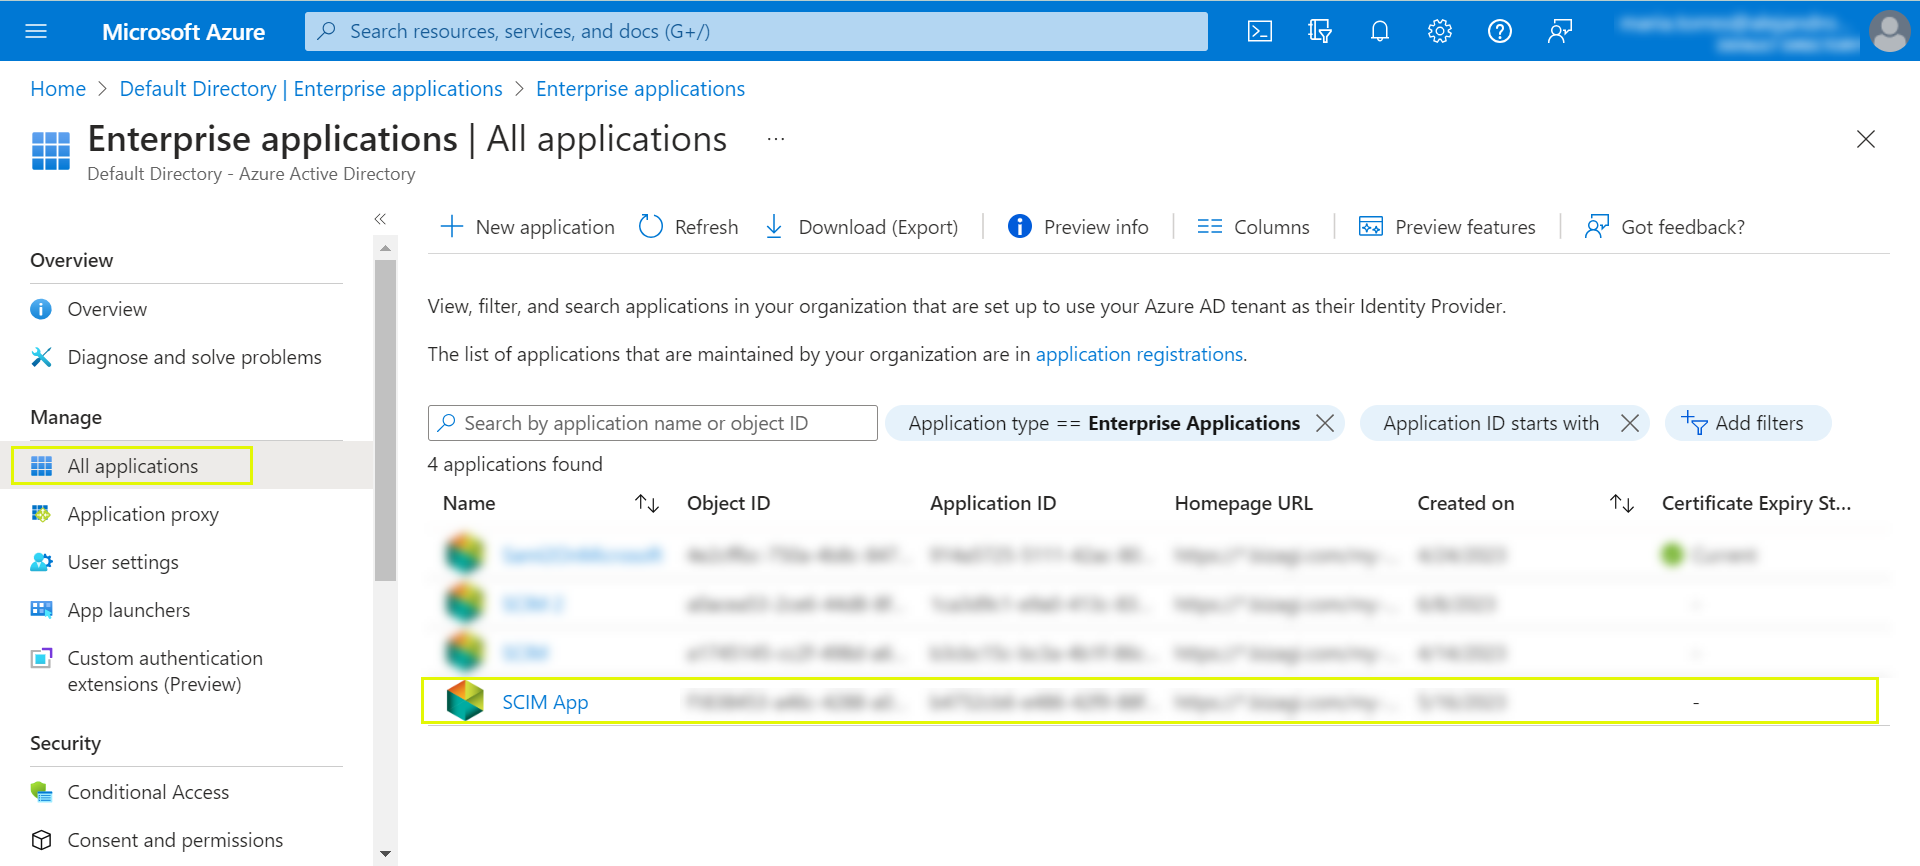Click the user account avatar

click(x=1889, y=31)
